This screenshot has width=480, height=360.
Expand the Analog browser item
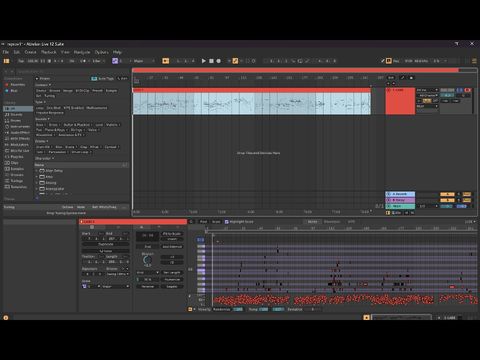(x=37, y=183)
